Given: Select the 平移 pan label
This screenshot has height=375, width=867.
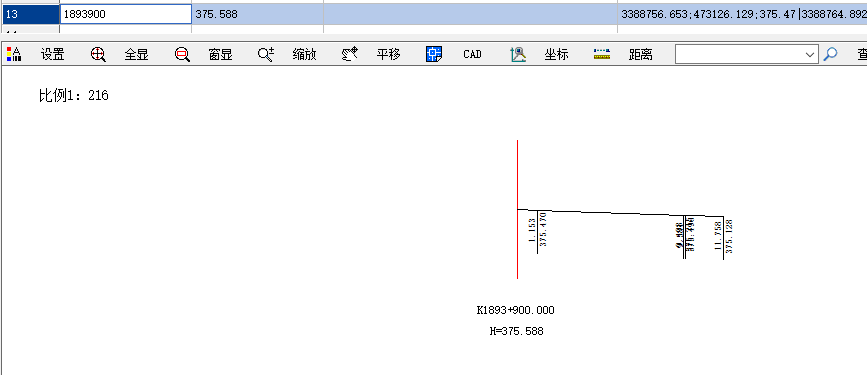Looking at the screenshot, I should 389,54.
